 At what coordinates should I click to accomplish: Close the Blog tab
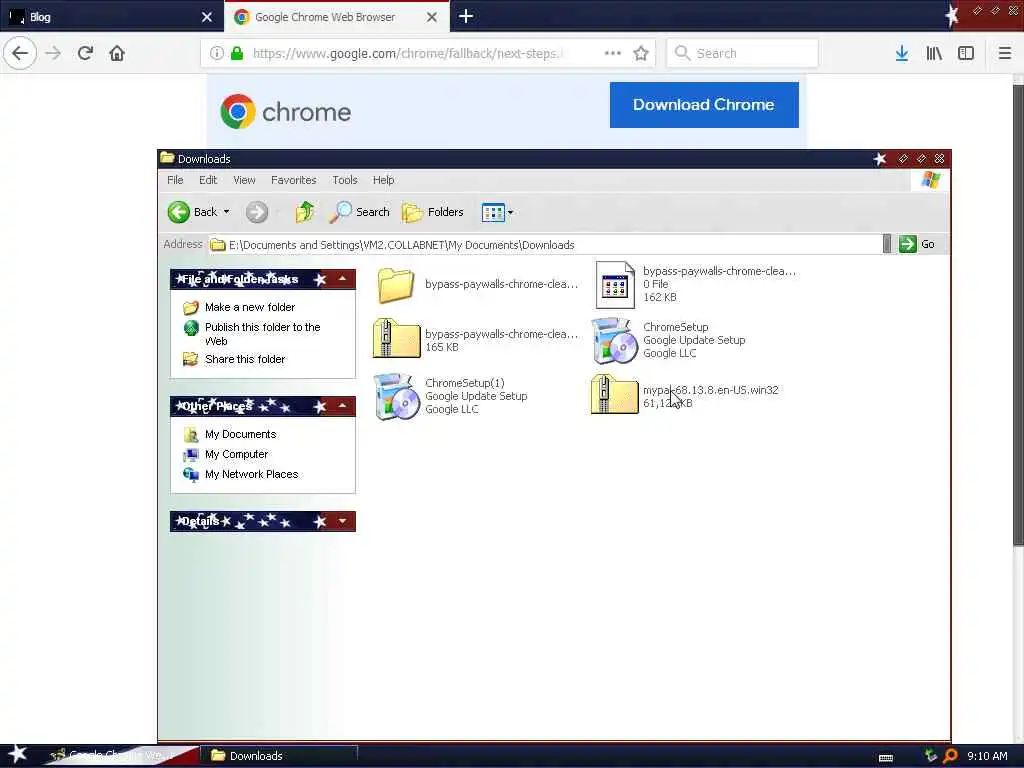(206, 17)
